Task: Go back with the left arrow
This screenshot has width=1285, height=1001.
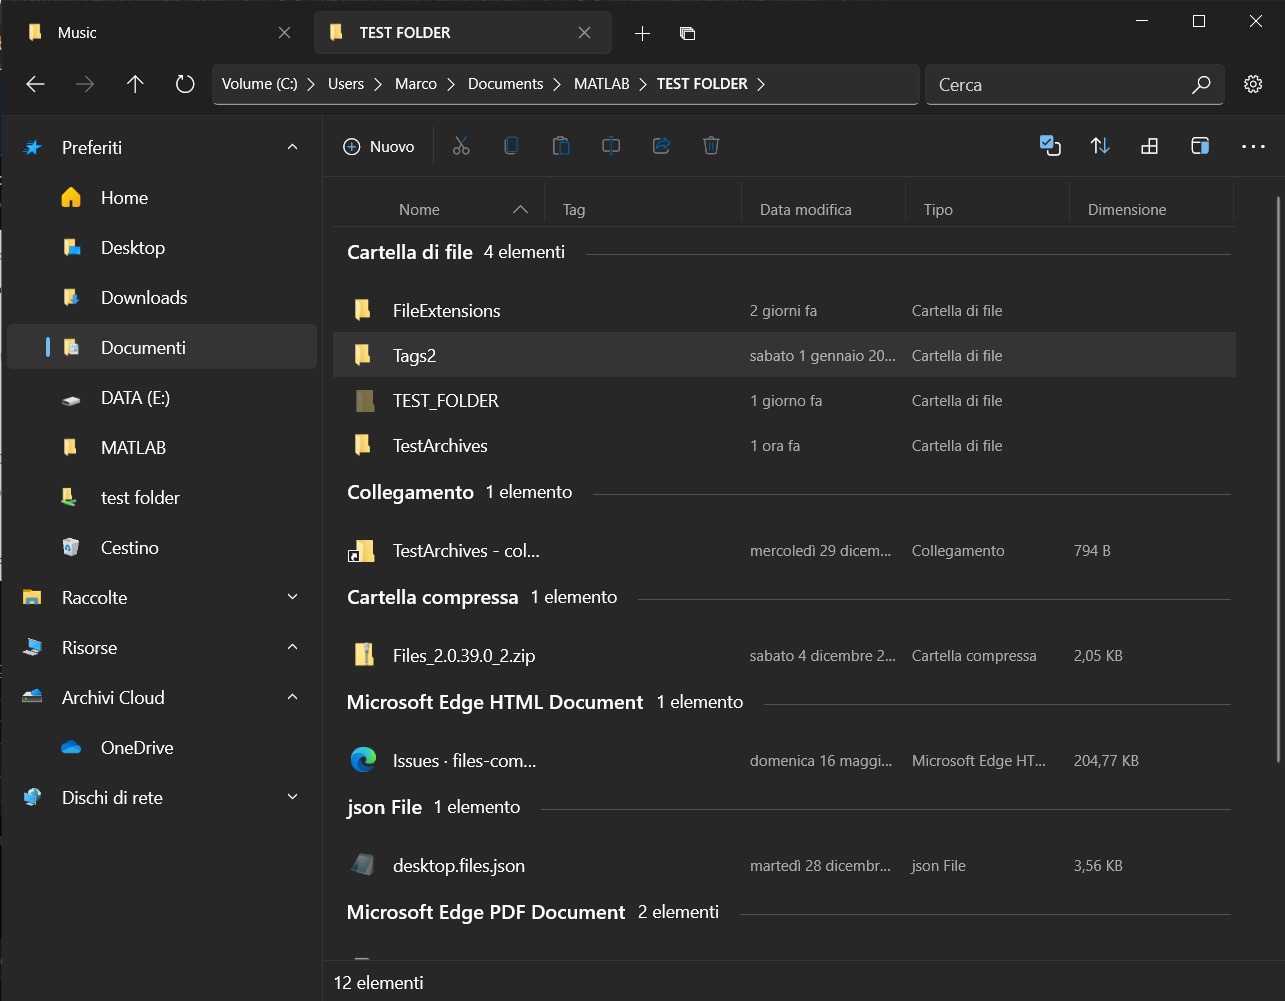Action: pos(35,84)
